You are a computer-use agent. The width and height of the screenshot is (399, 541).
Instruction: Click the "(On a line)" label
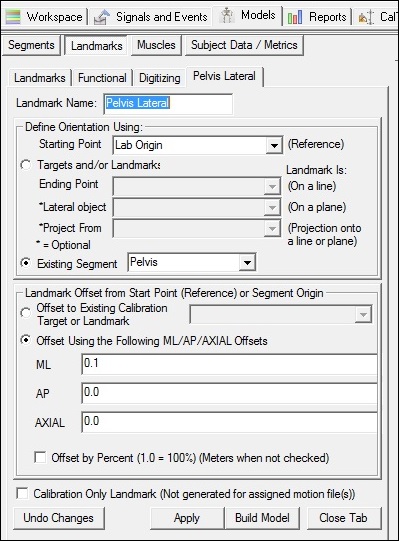tap(312, 186)
